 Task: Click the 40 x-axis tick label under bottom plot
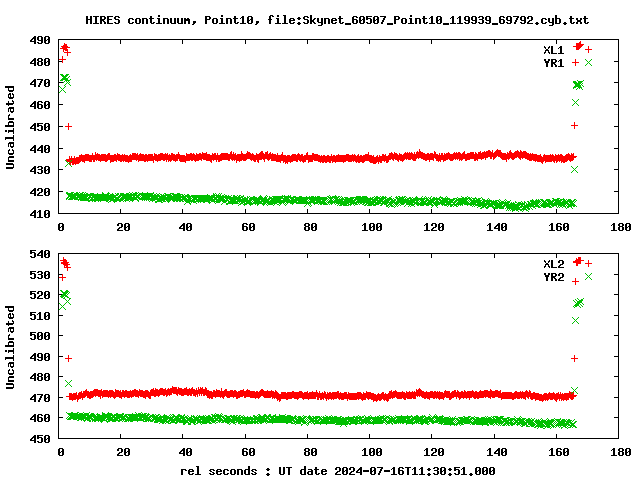[185, 452]
